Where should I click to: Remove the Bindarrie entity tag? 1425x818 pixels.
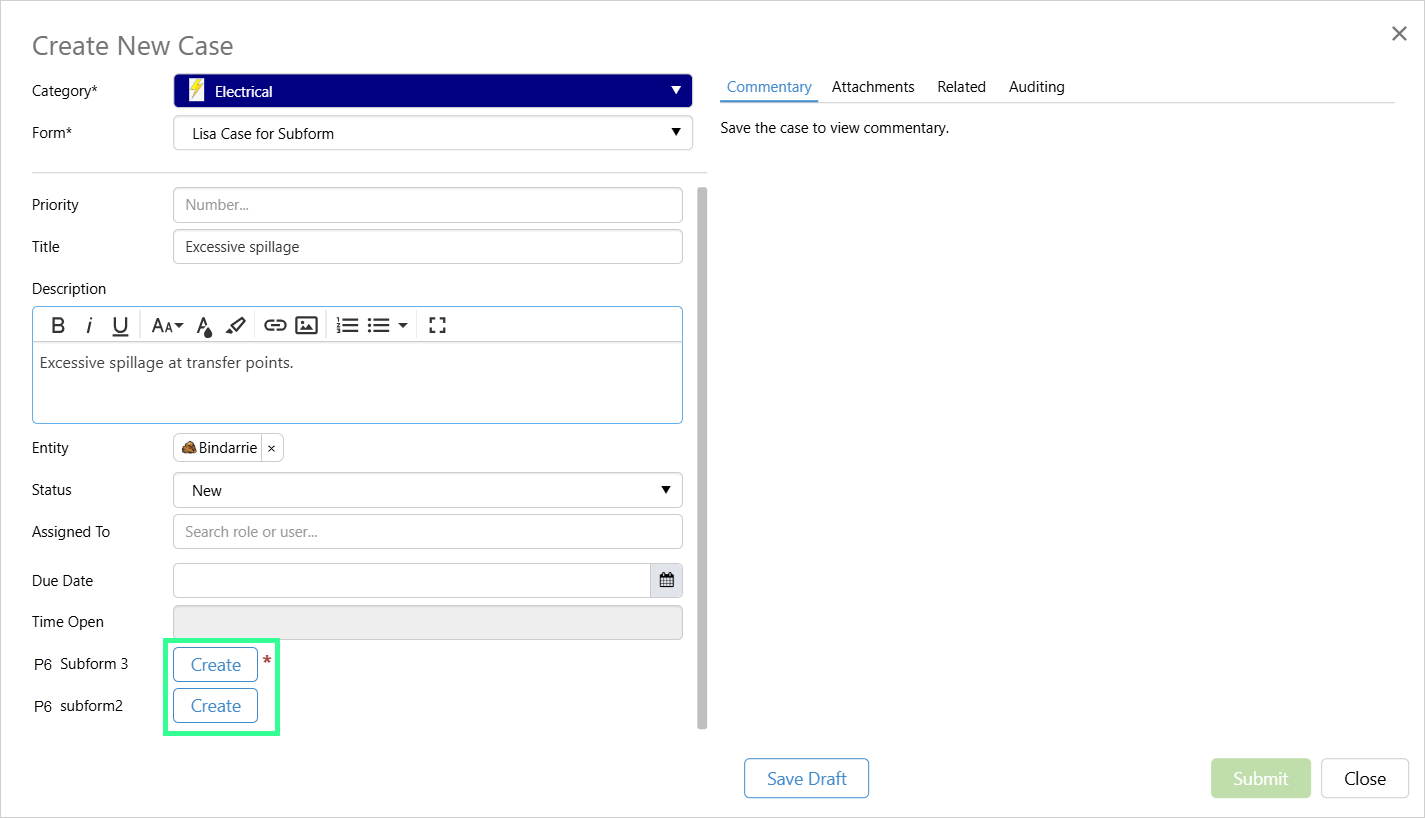[x=271, y=448]
